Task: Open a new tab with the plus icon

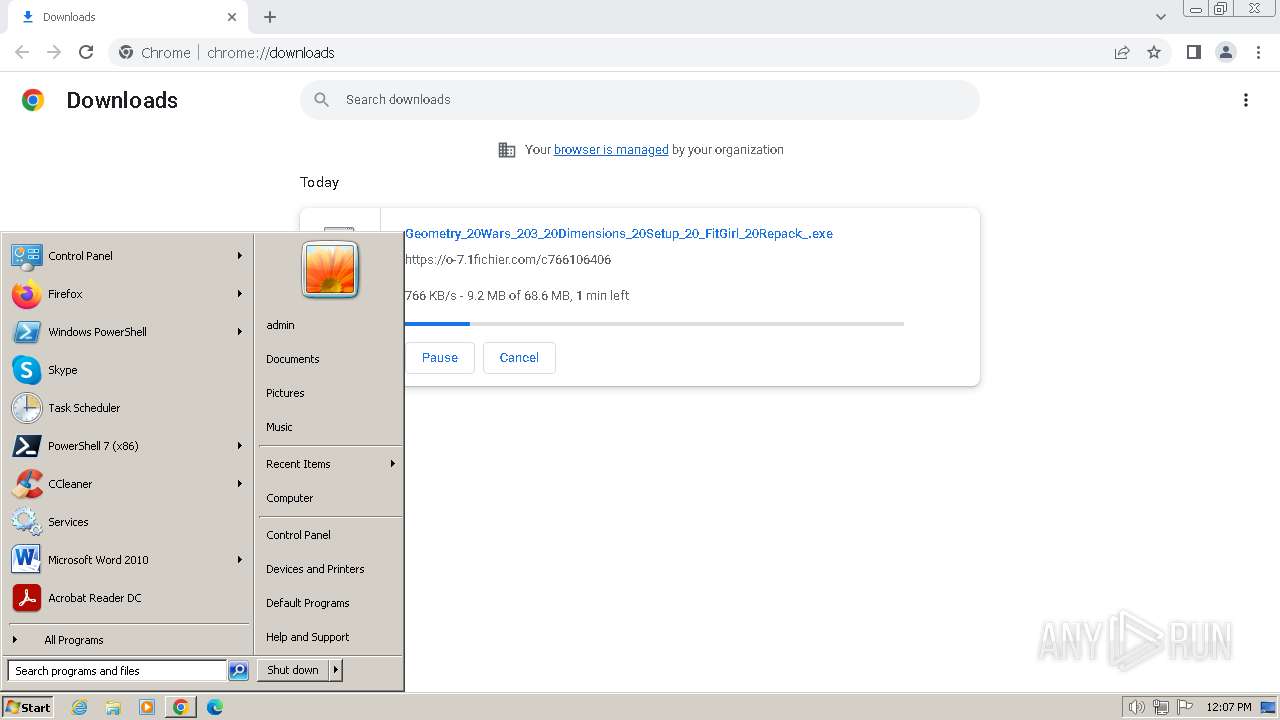Action: point(270,17)
